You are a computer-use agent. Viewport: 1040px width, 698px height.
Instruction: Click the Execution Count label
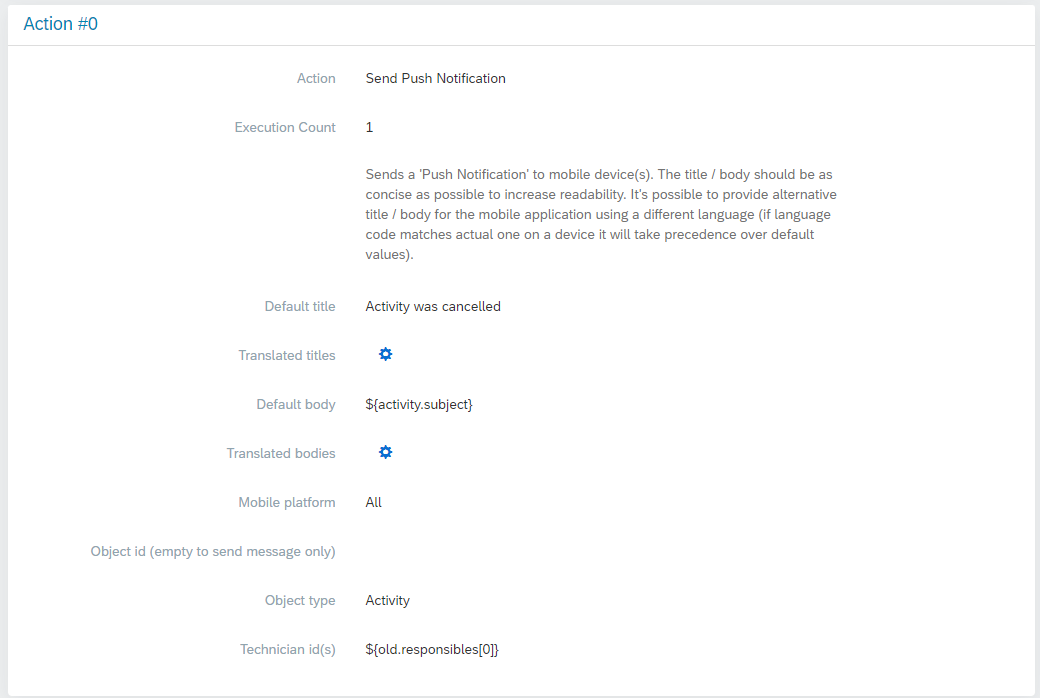point(285,127)
